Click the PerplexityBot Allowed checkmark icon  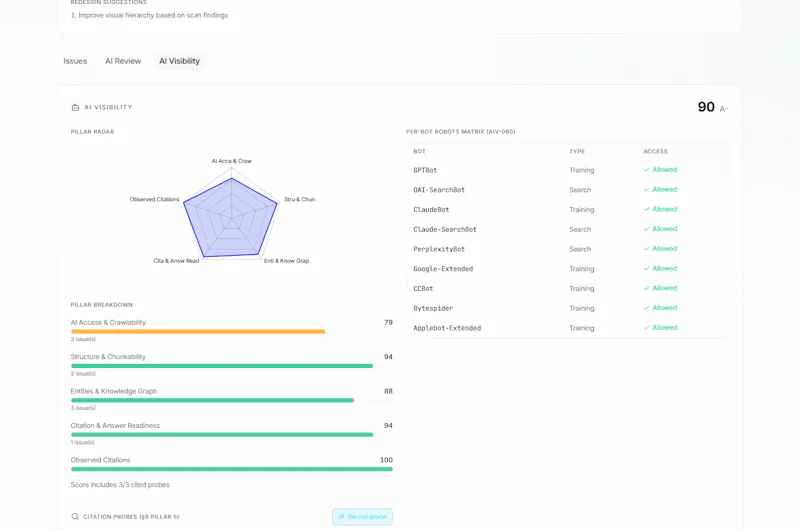coord(646,249)
